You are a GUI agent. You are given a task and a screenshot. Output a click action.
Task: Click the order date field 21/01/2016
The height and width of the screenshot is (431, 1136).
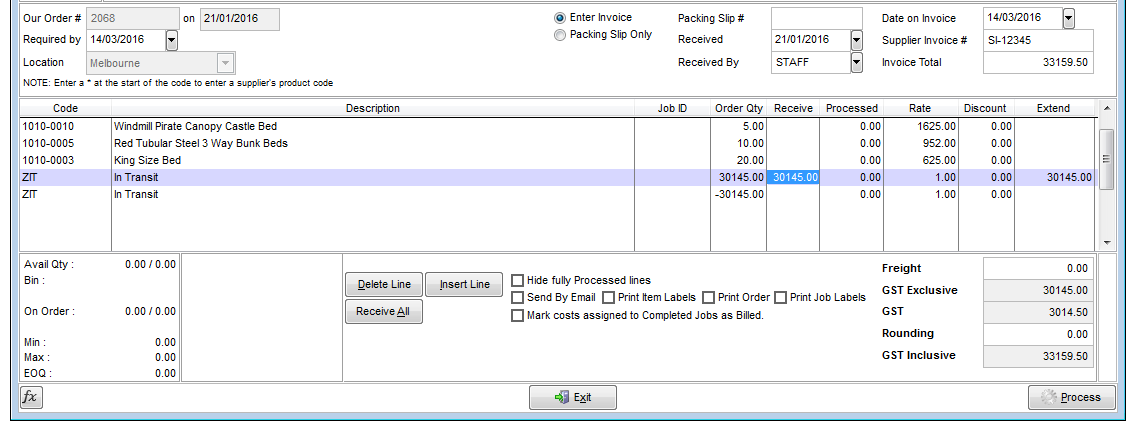pyautogui.click(x=240, y=18)
